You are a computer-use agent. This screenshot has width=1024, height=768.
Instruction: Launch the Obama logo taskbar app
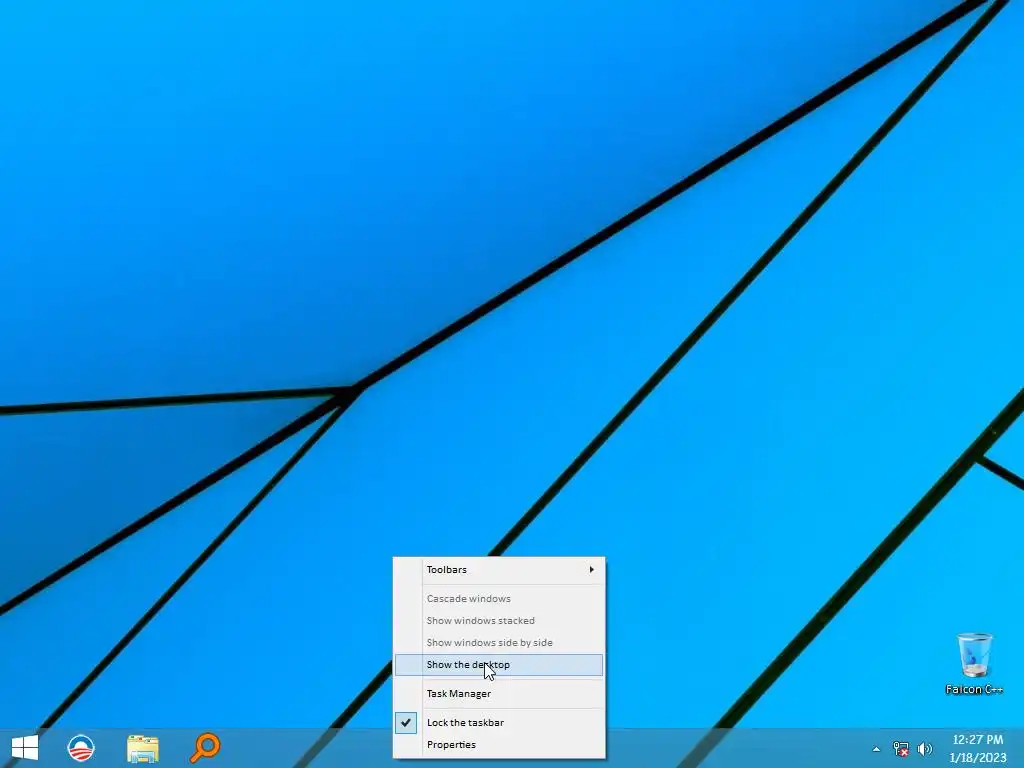(81, 748)
